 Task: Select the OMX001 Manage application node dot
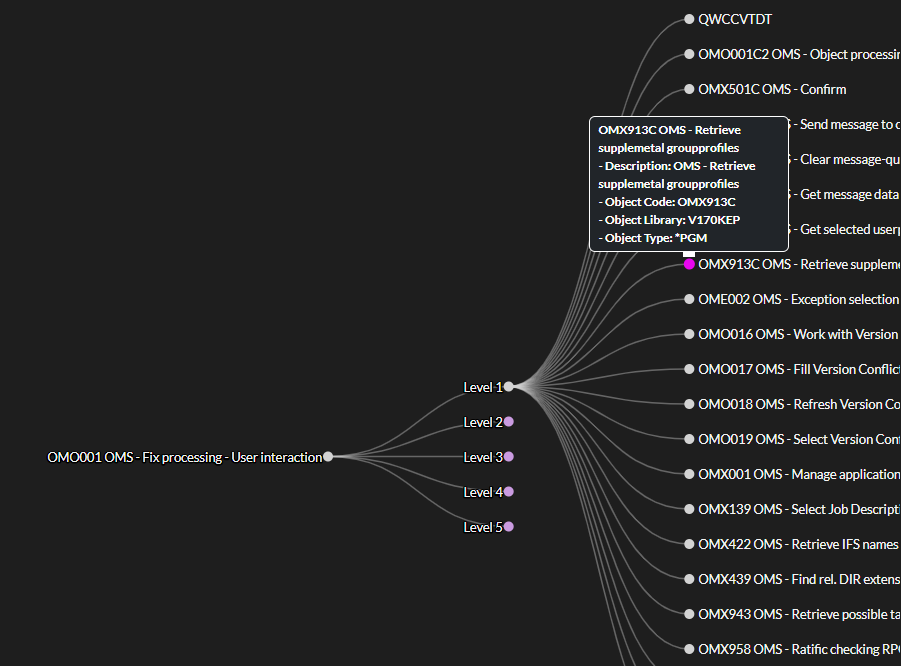[689, 474]
